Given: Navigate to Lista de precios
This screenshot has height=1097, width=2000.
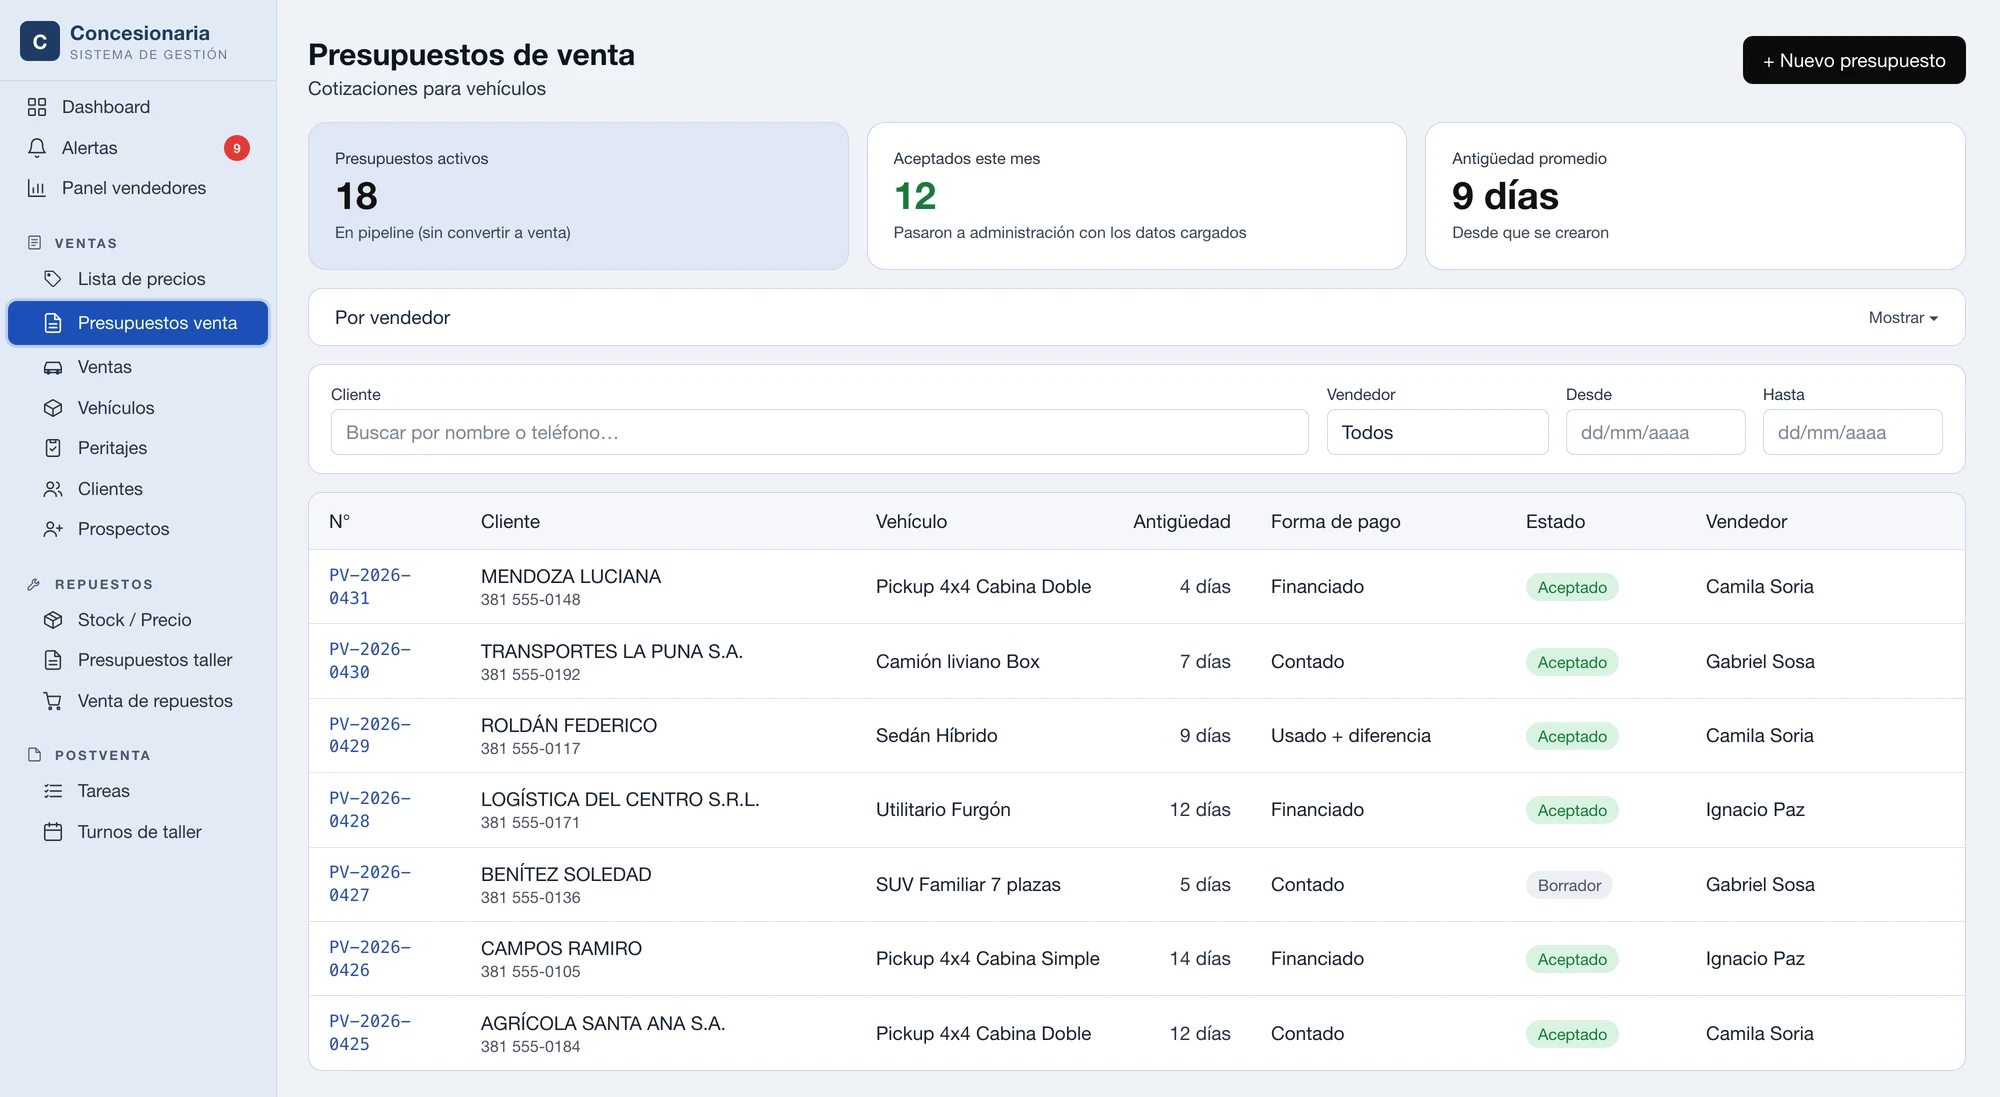Looking at the screenshot, I should coord(138,279).
